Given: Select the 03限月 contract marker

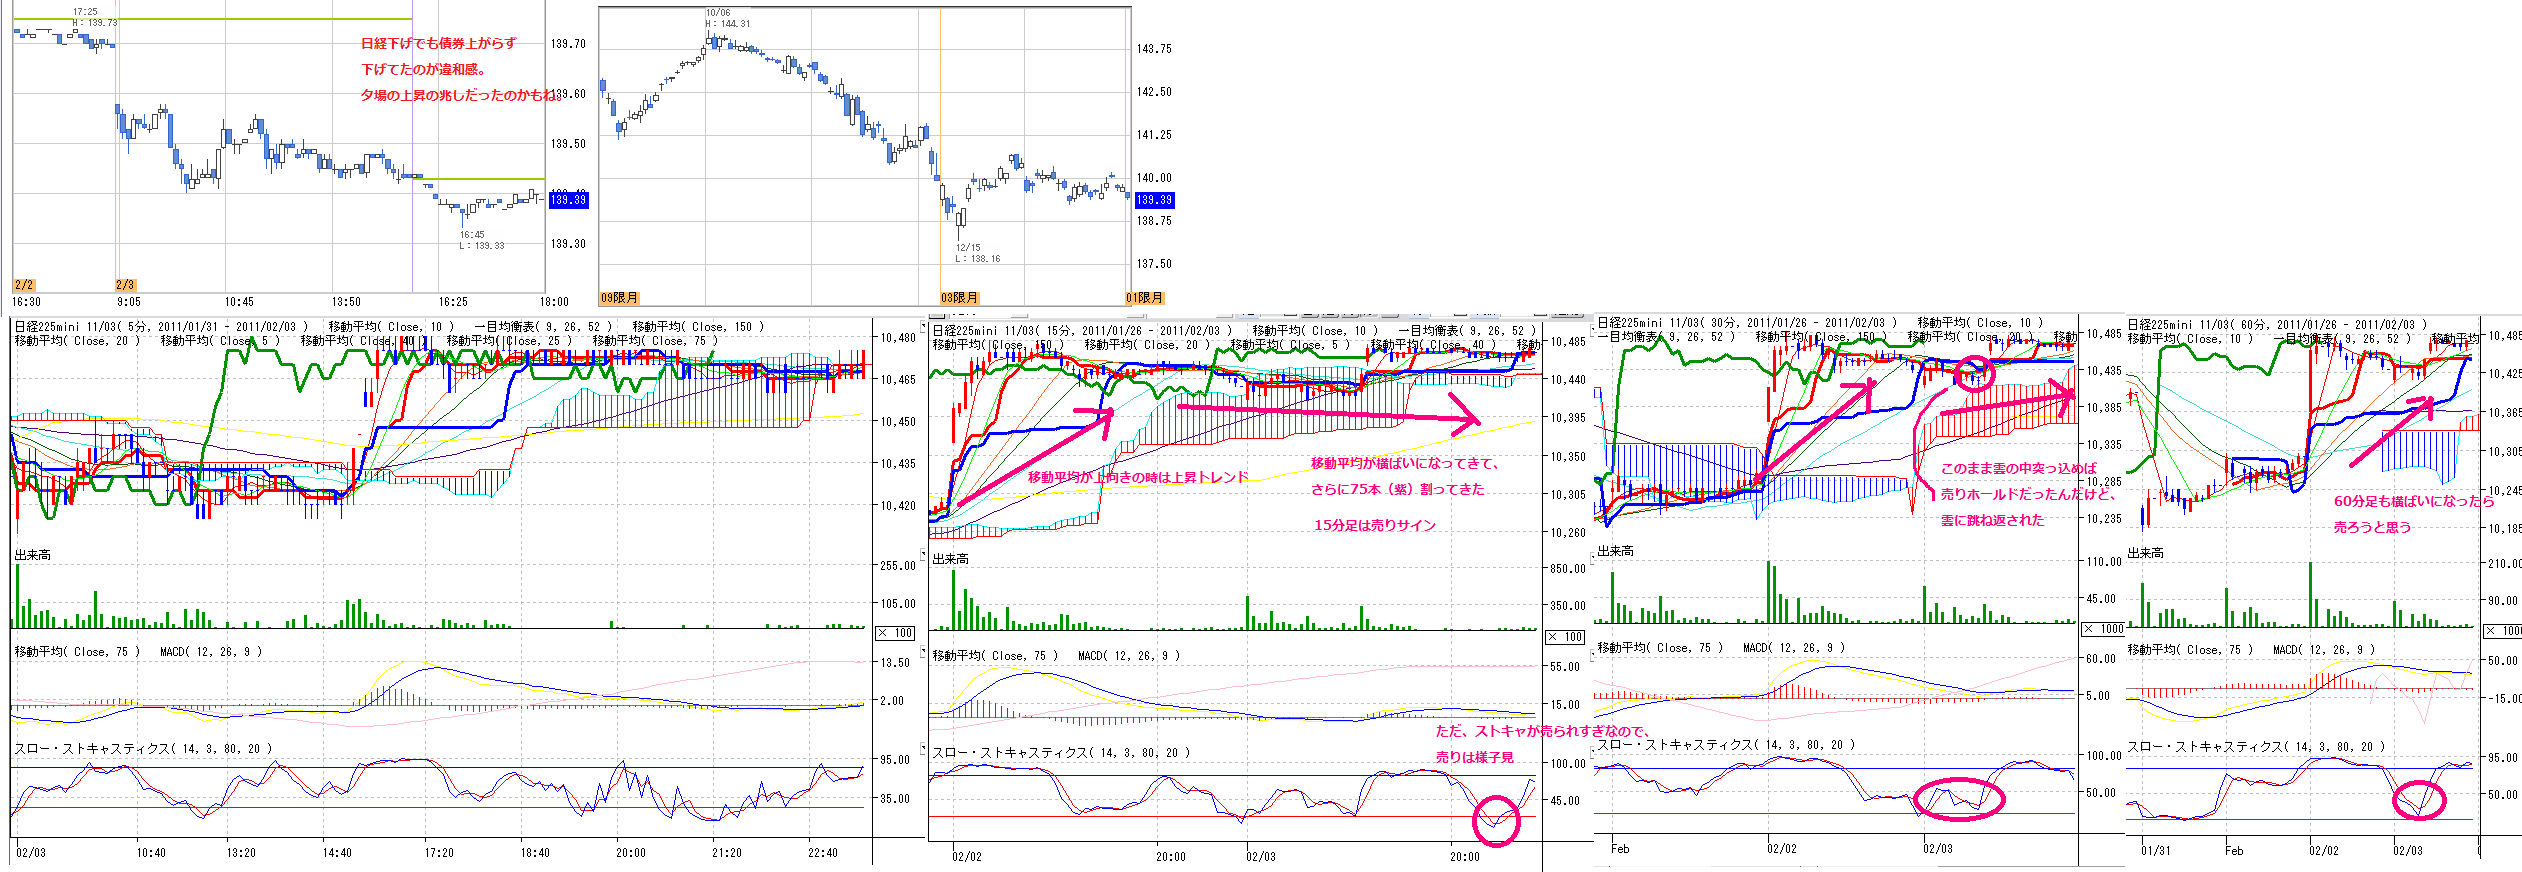Looking at the screenshot, I should pos(959,298).
